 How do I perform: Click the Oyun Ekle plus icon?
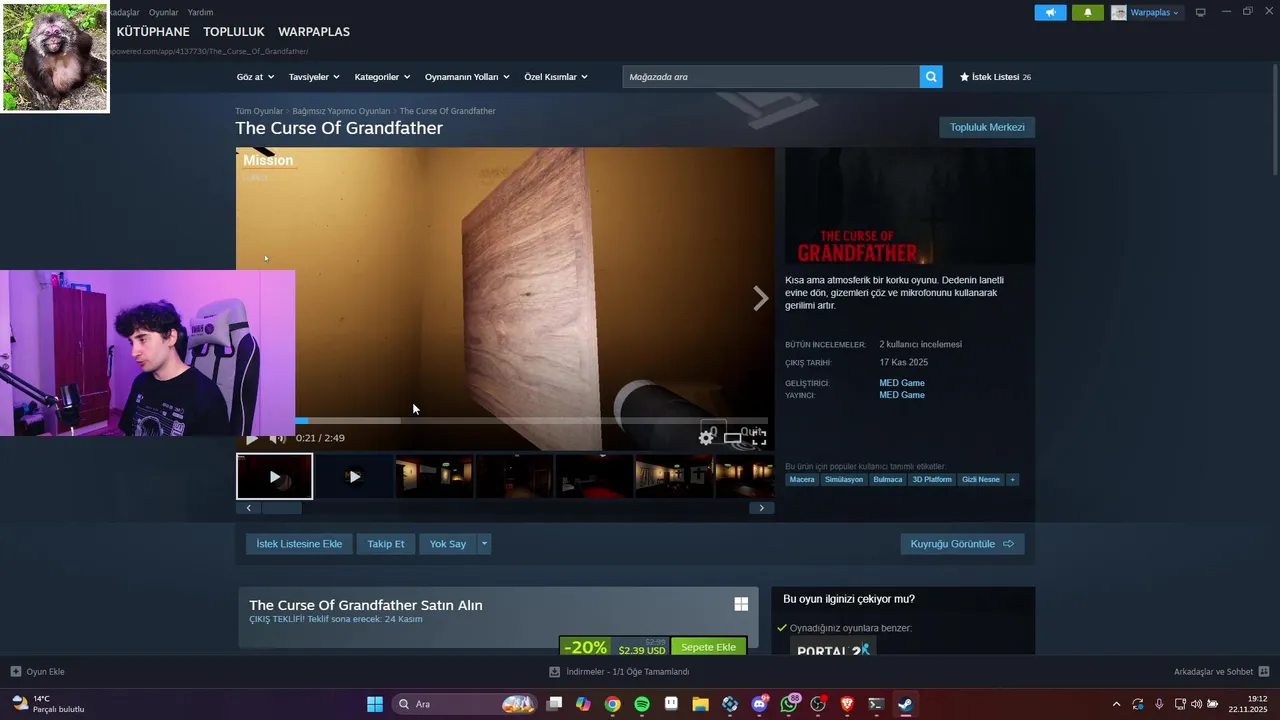[x=16, y=672]
